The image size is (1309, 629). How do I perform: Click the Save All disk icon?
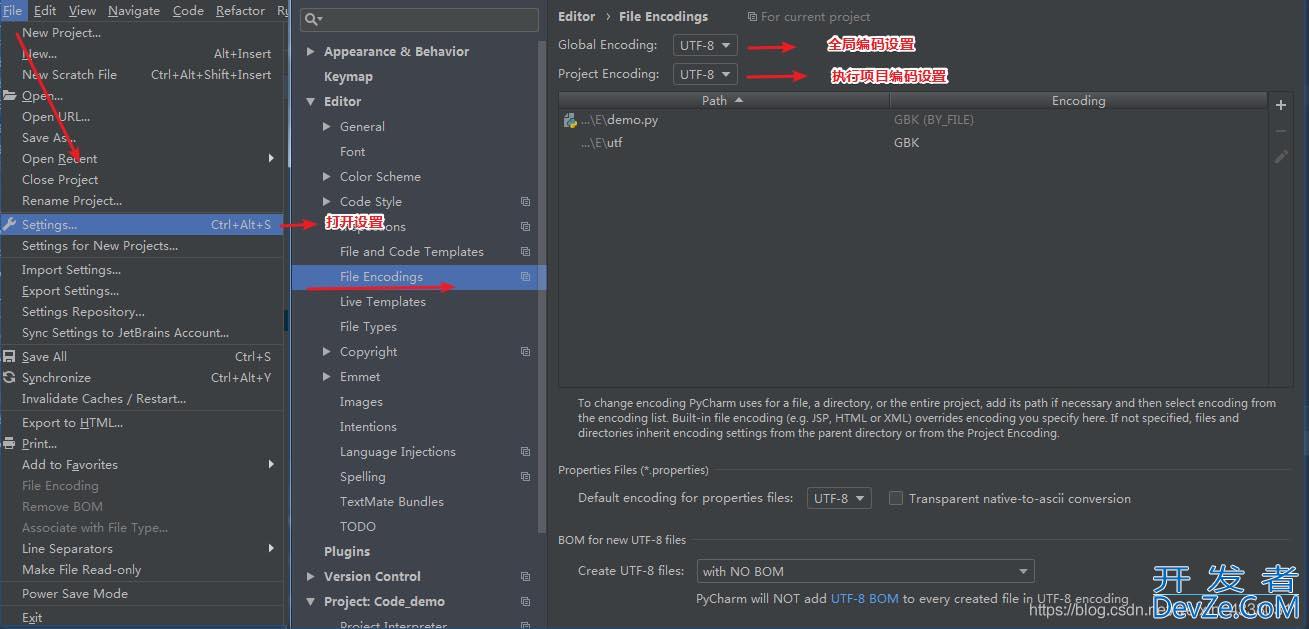coord(10,357)
